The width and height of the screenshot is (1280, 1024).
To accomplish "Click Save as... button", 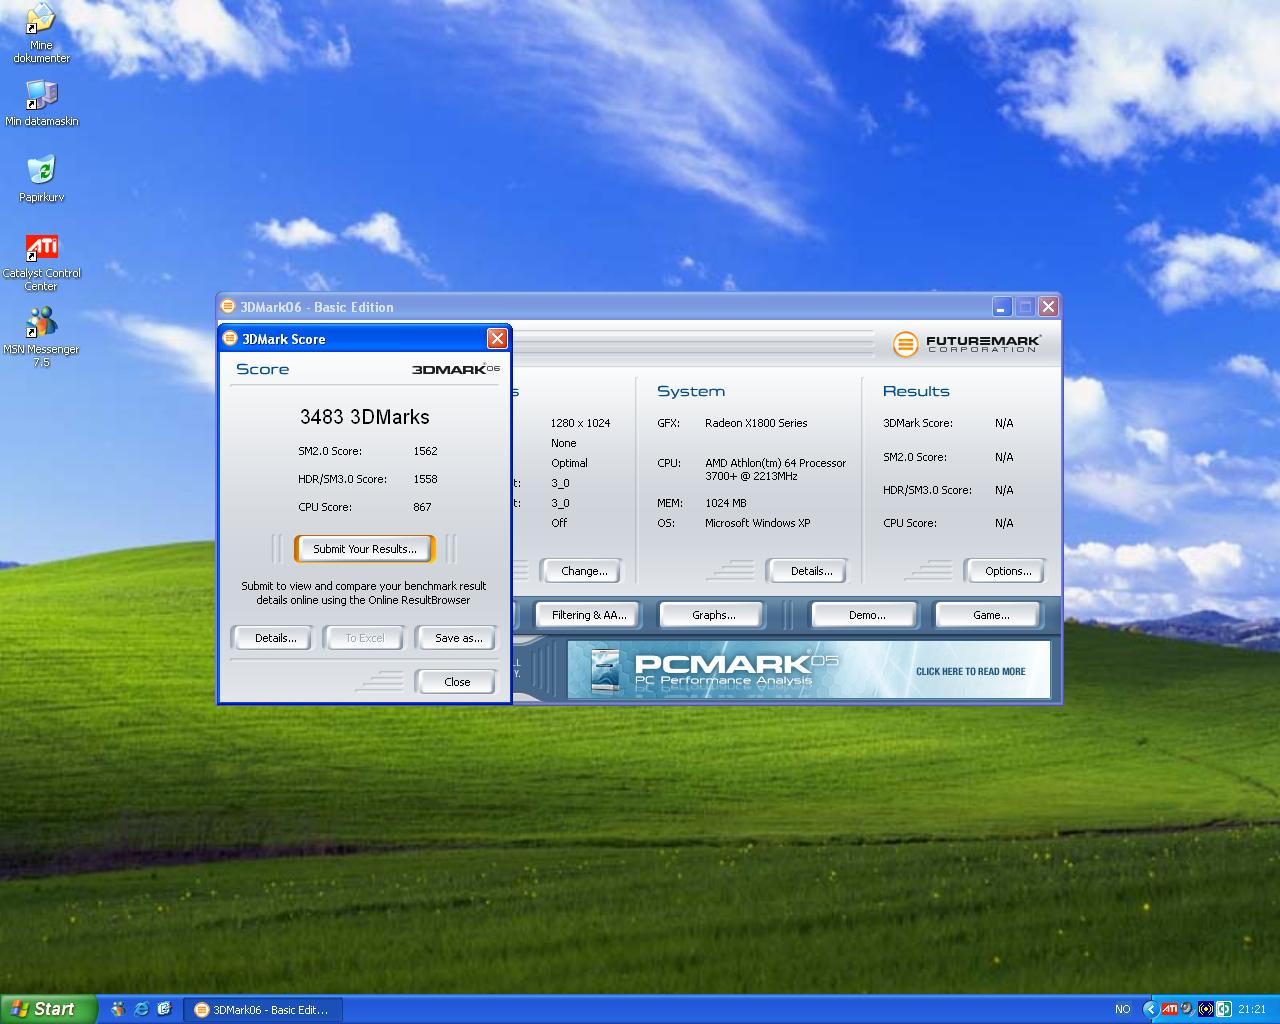I will 457,638.
